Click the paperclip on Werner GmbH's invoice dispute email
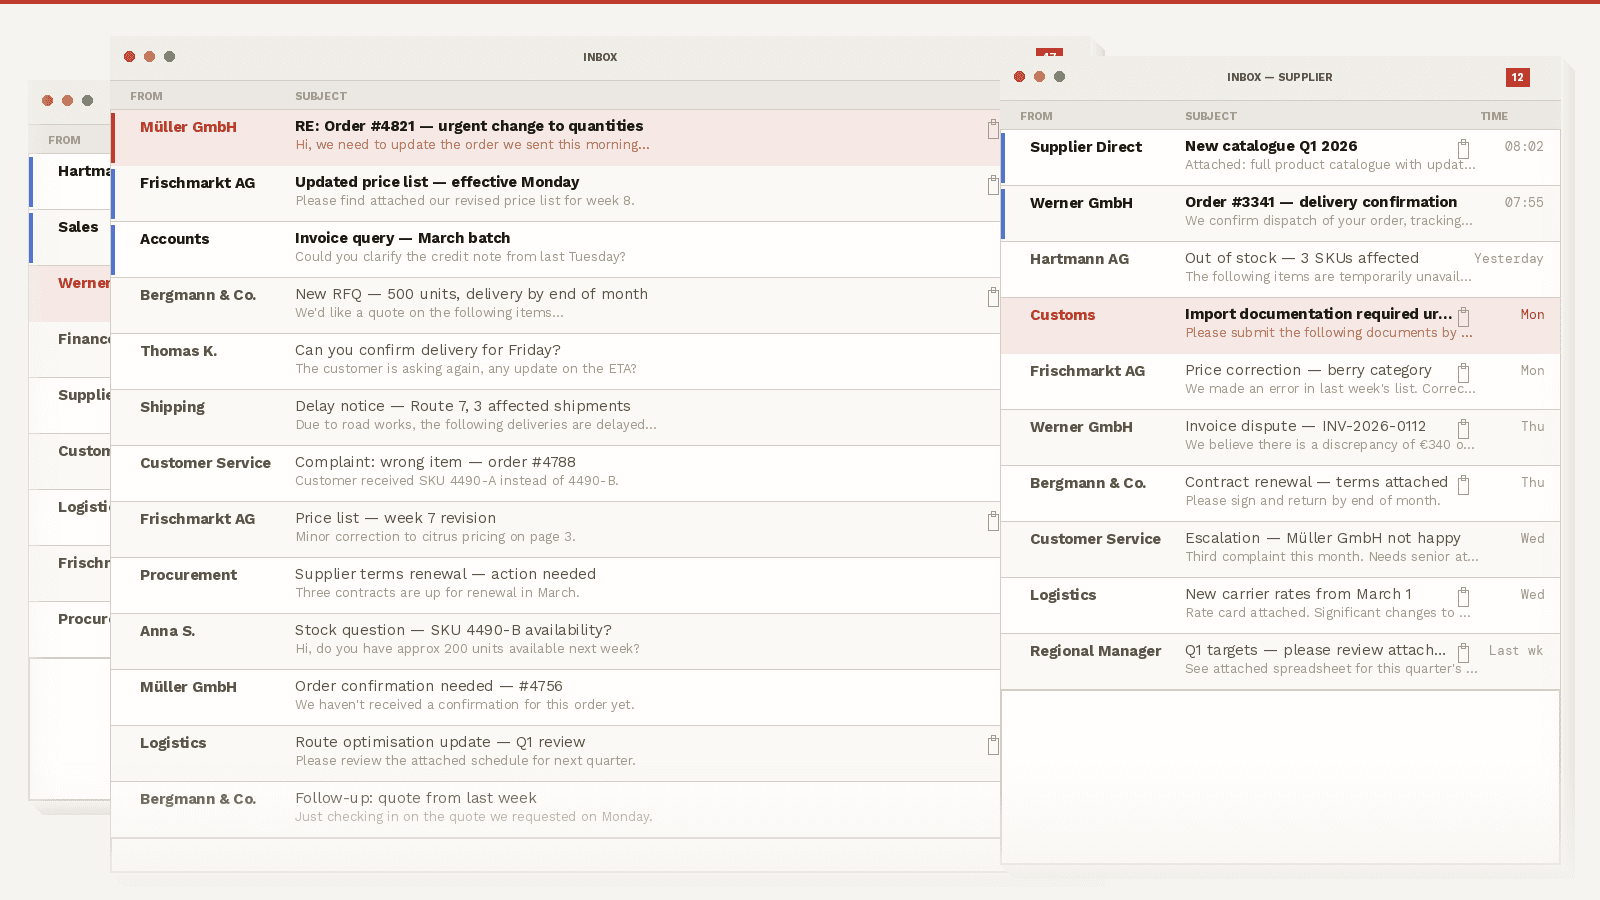Viewport: 1600px width, 900px height. point(1464,428)
